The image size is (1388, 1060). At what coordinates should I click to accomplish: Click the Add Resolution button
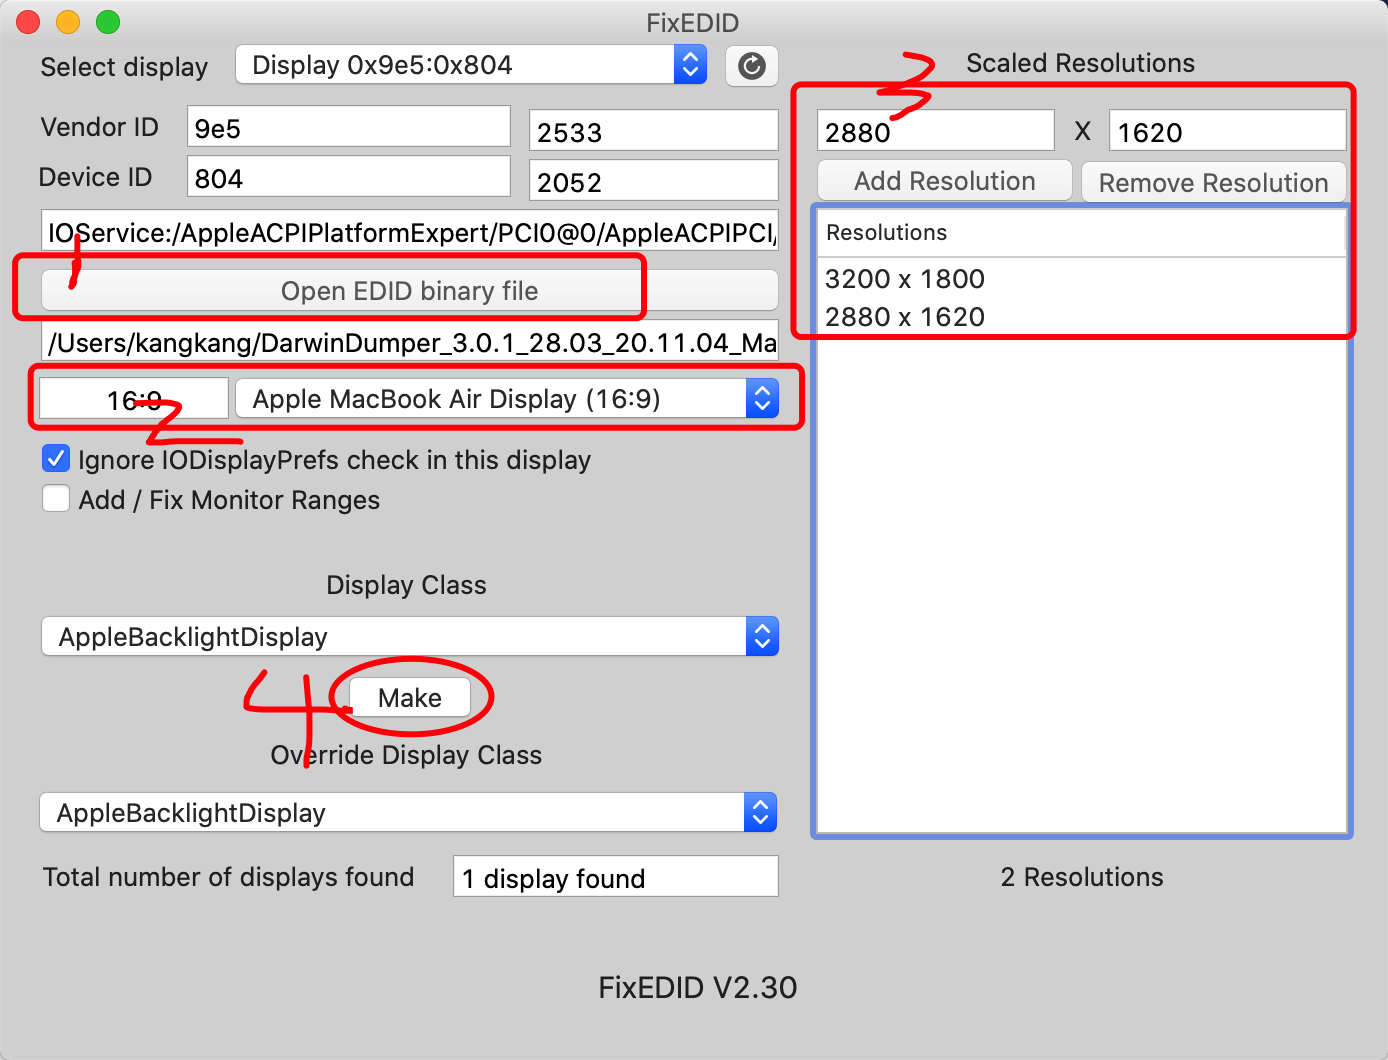tap(944, 181)
